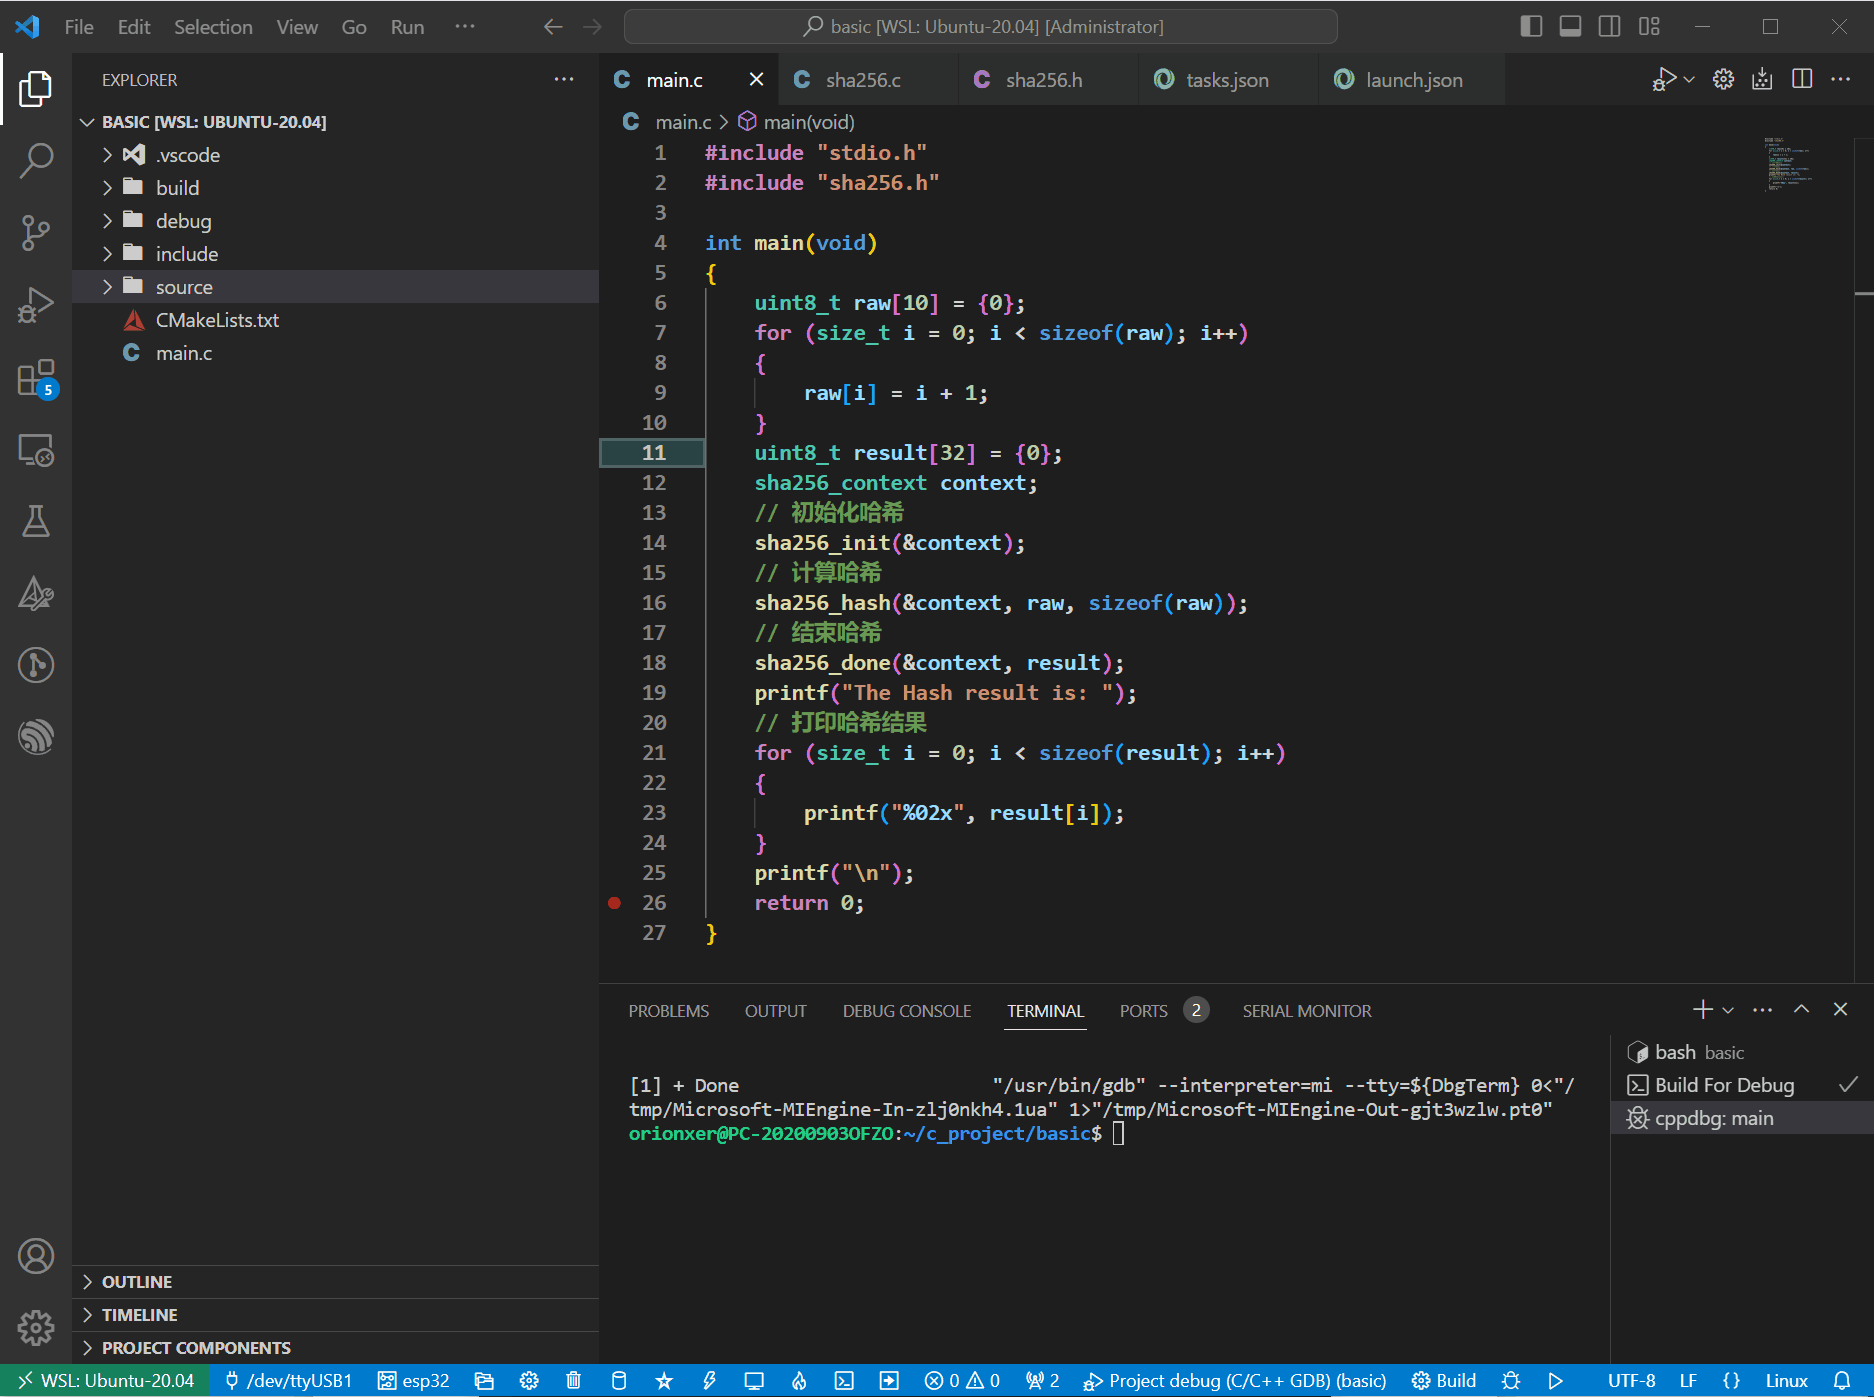Click the notifications bell
This screenshot has height=1397, width=1874.
1842,1381
